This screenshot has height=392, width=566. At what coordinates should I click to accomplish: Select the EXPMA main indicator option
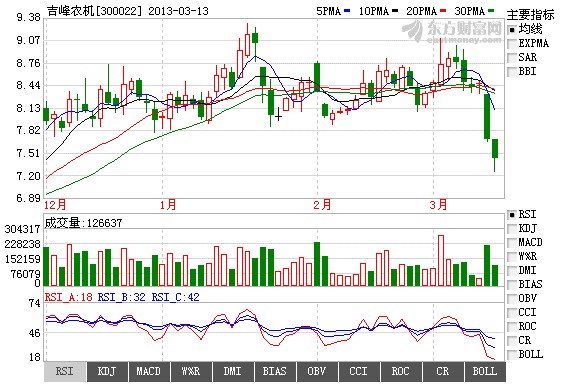(x=512, y=44)
